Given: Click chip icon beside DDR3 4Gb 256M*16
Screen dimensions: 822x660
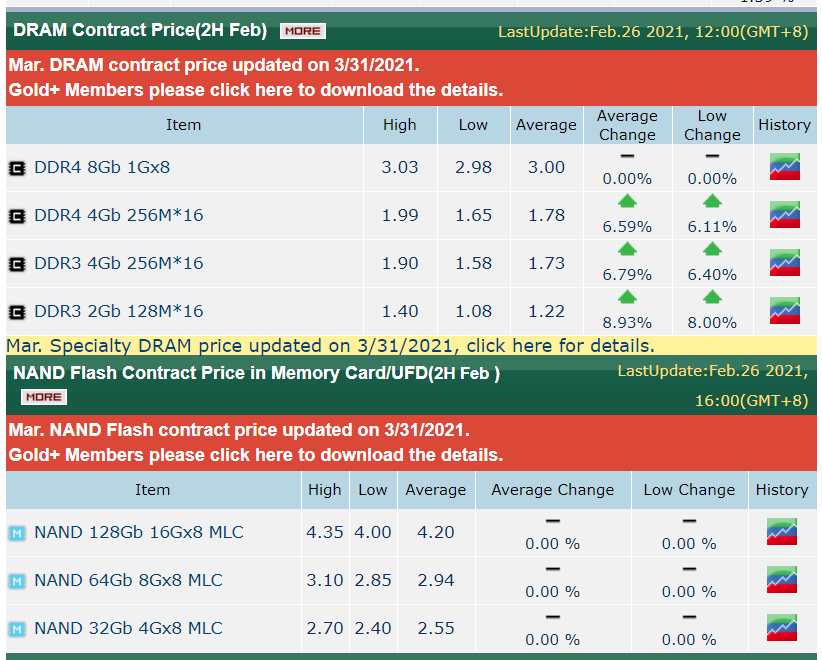Looking at the screenshot, I should (17, 264).
